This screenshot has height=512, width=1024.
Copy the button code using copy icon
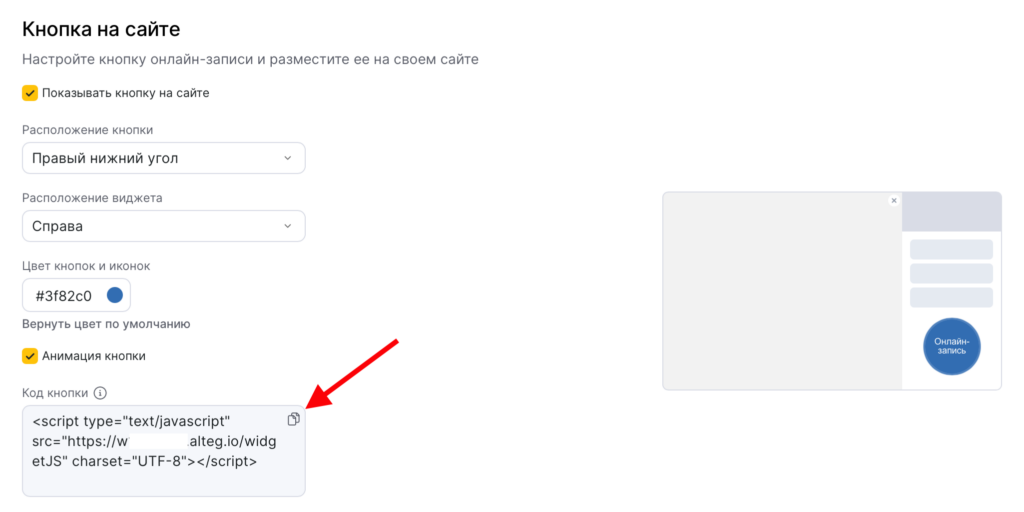point(293,419)
